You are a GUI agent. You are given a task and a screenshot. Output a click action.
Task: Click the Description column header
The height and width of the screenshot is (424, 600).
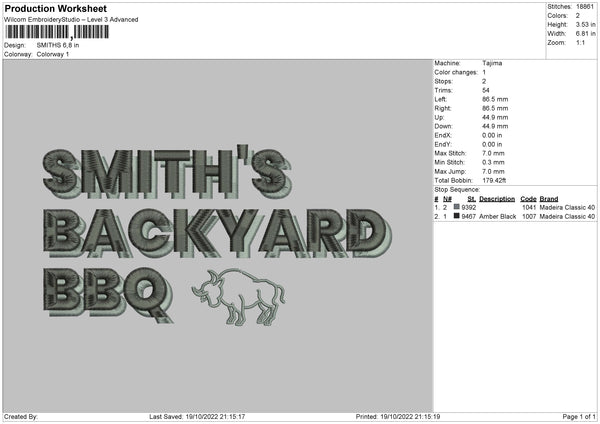[x=497, y=199]
